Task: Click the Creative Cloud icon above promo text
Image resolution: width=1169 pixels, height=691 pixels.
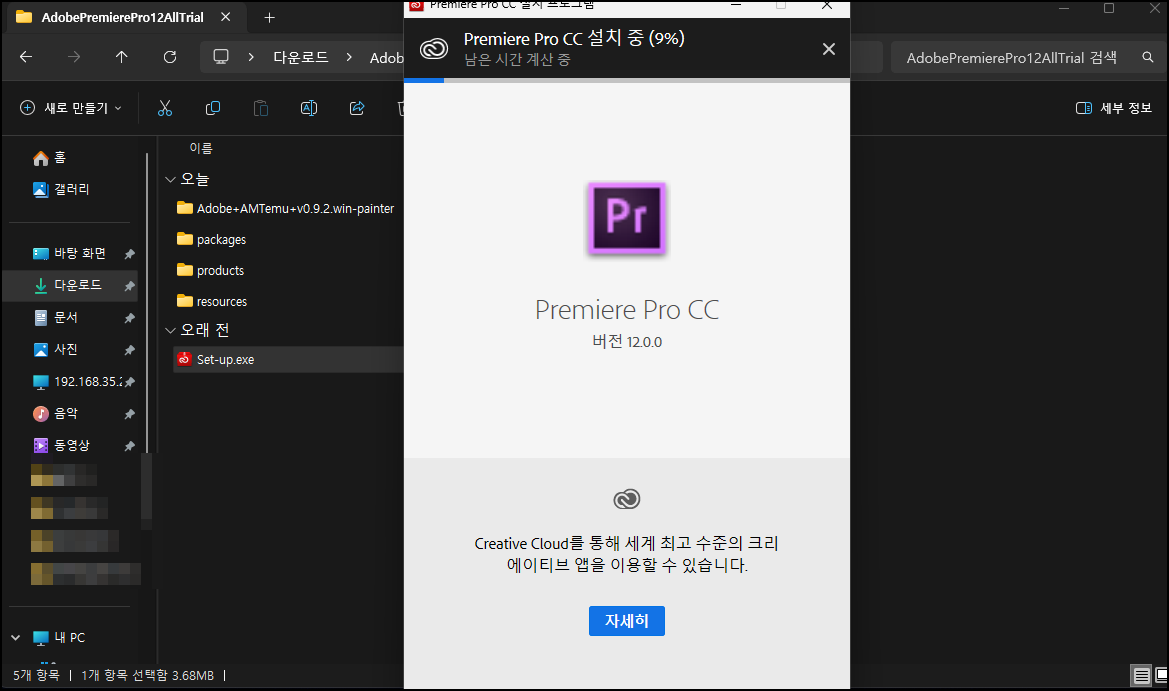Action: pos(626,499)
